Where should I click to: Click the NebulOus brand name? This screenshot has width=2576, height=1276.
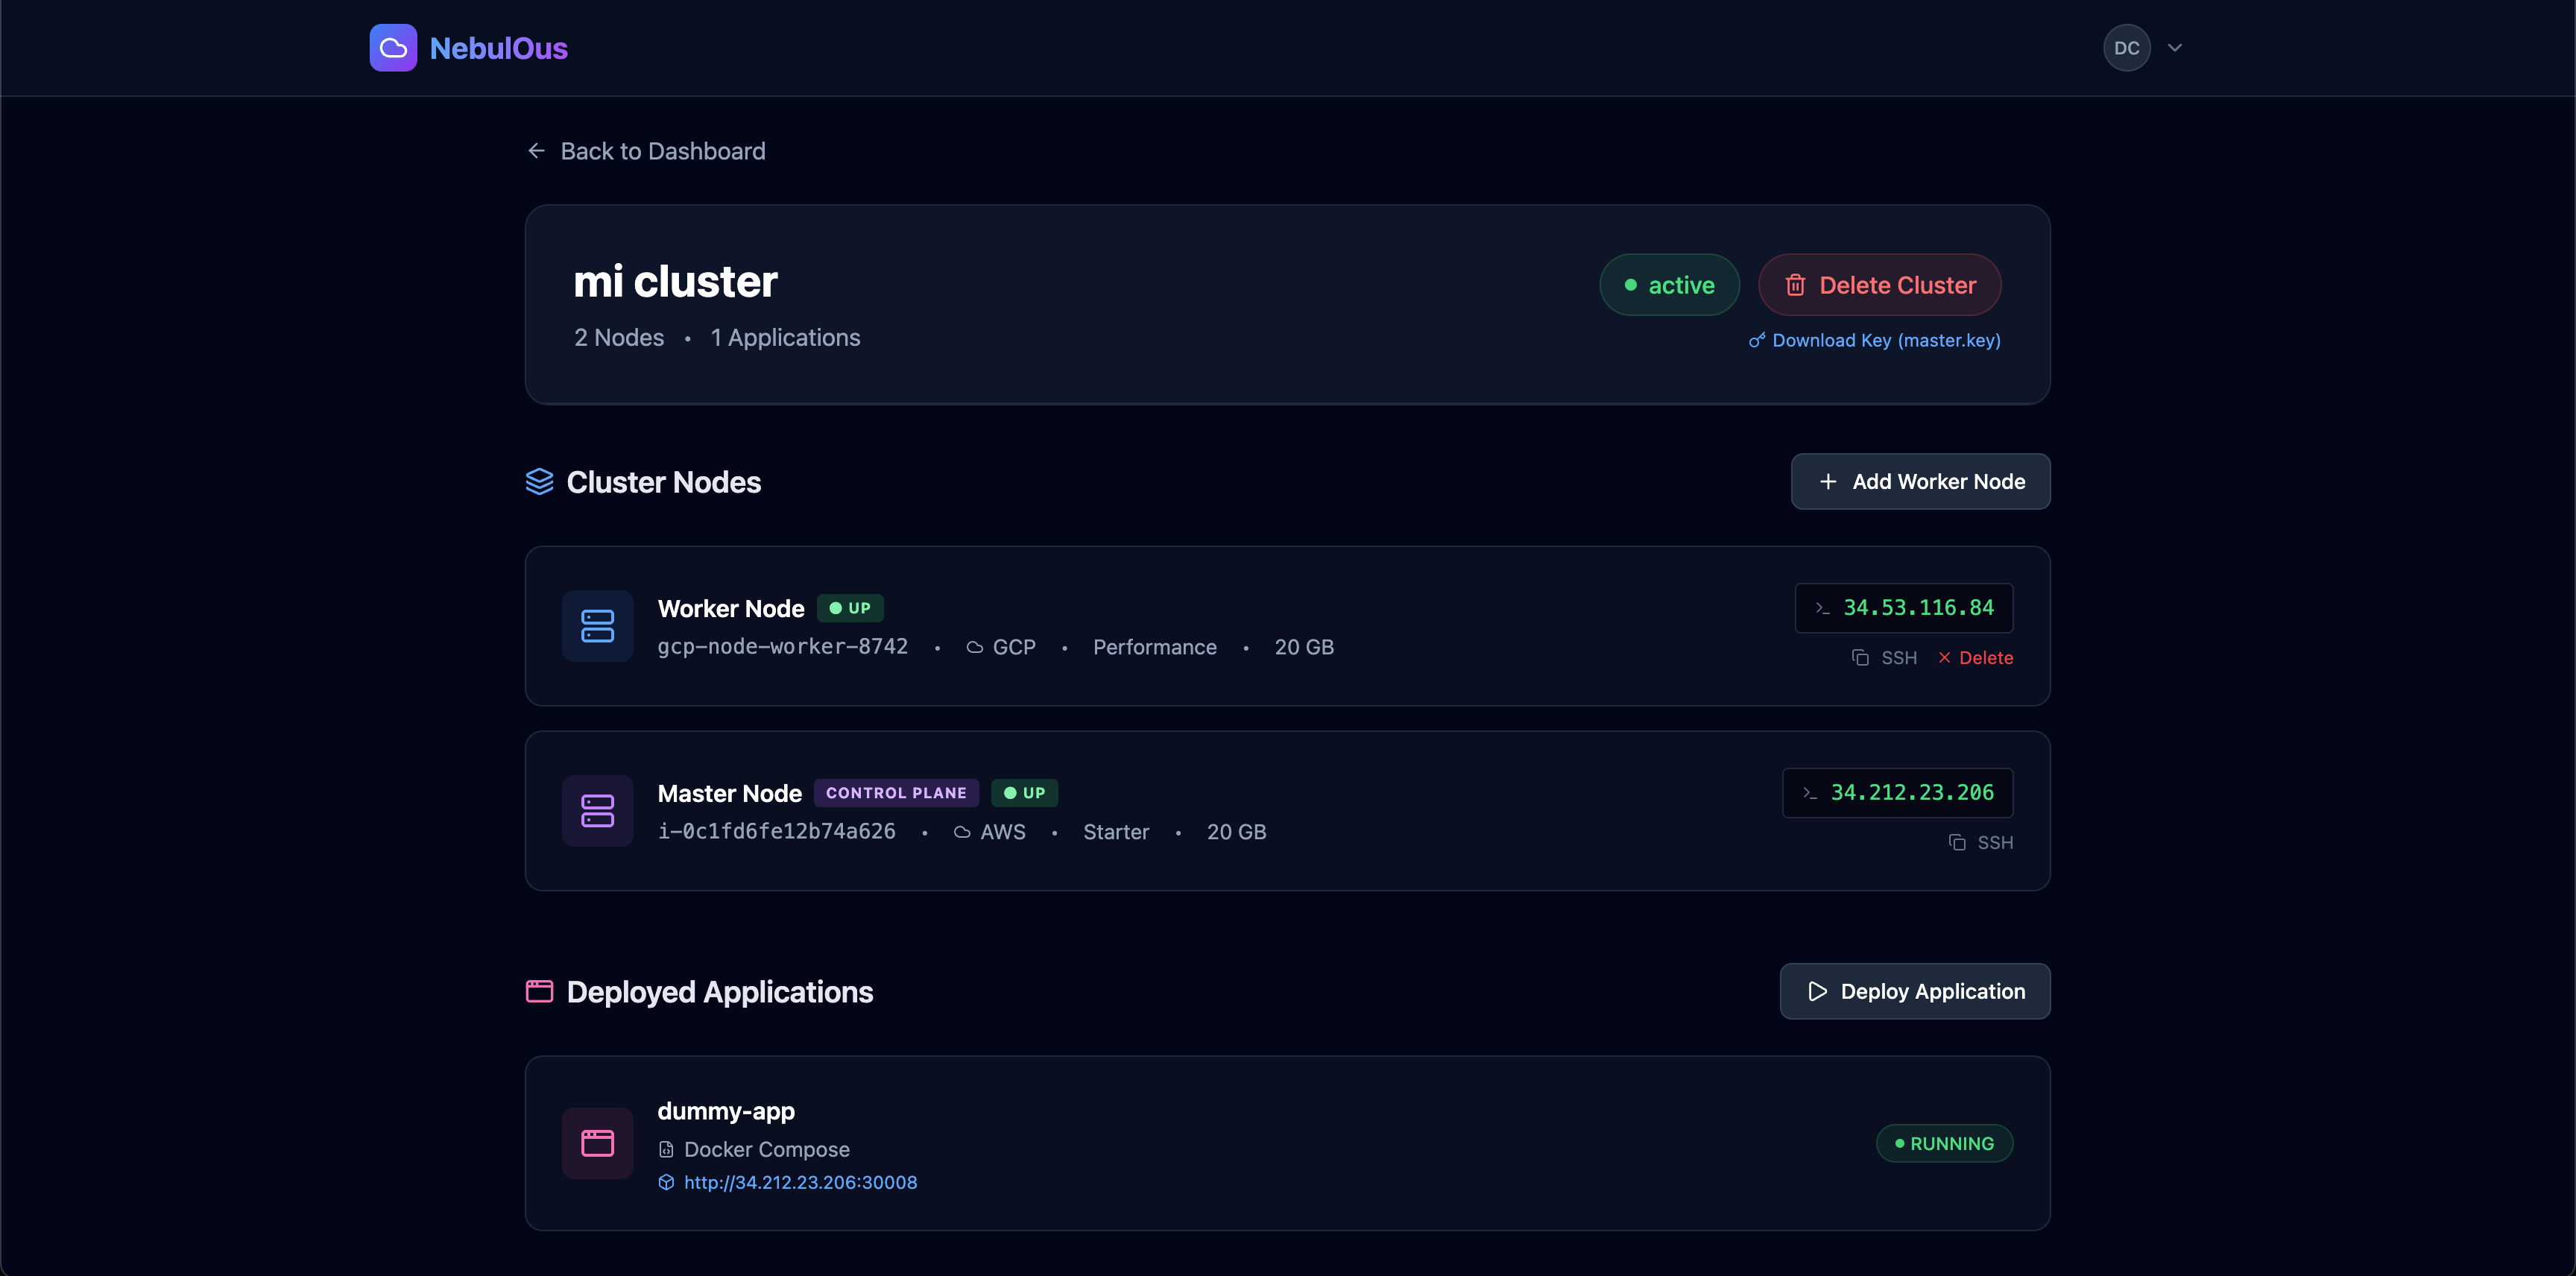[x=498, y=48]
